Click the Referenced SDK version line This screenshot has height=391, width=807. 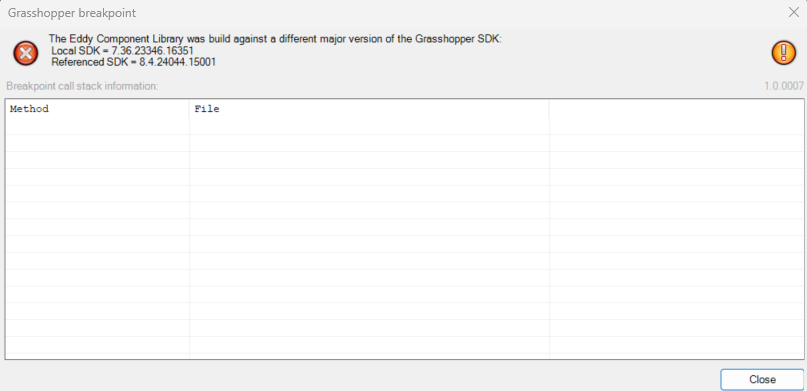point(133,62)
